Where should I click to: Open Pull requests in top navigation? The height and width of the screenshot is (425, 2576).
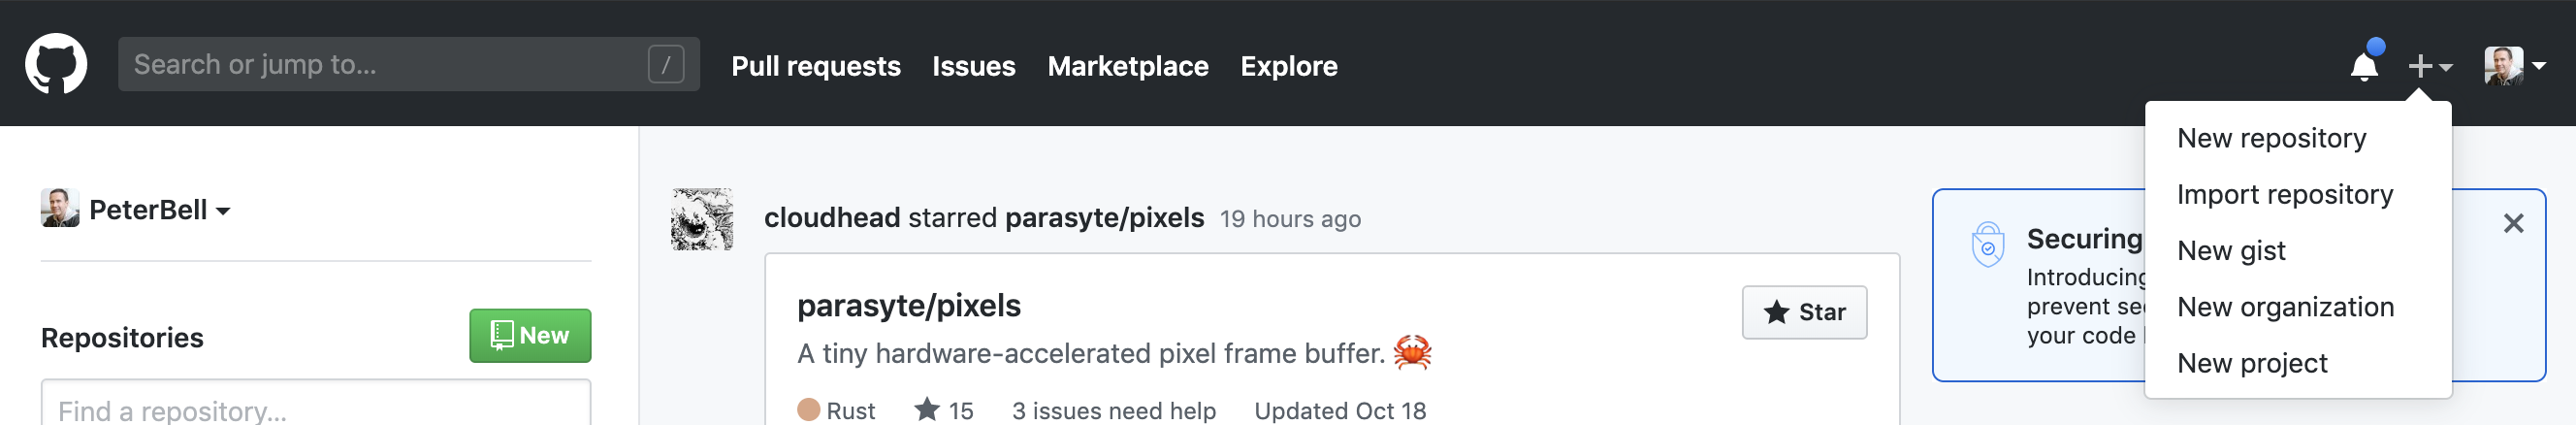[x=815, y=66]
